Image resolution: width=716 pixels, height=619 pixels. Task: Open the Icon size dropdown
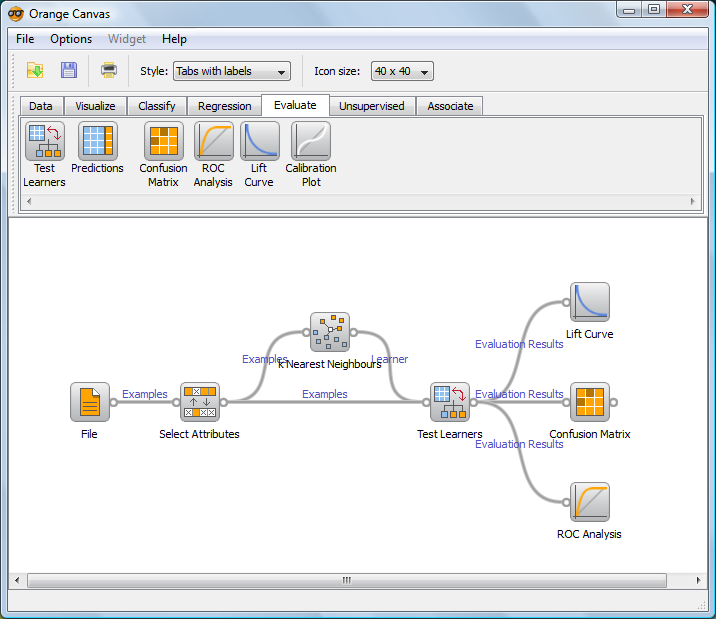[x=402, y=71]
